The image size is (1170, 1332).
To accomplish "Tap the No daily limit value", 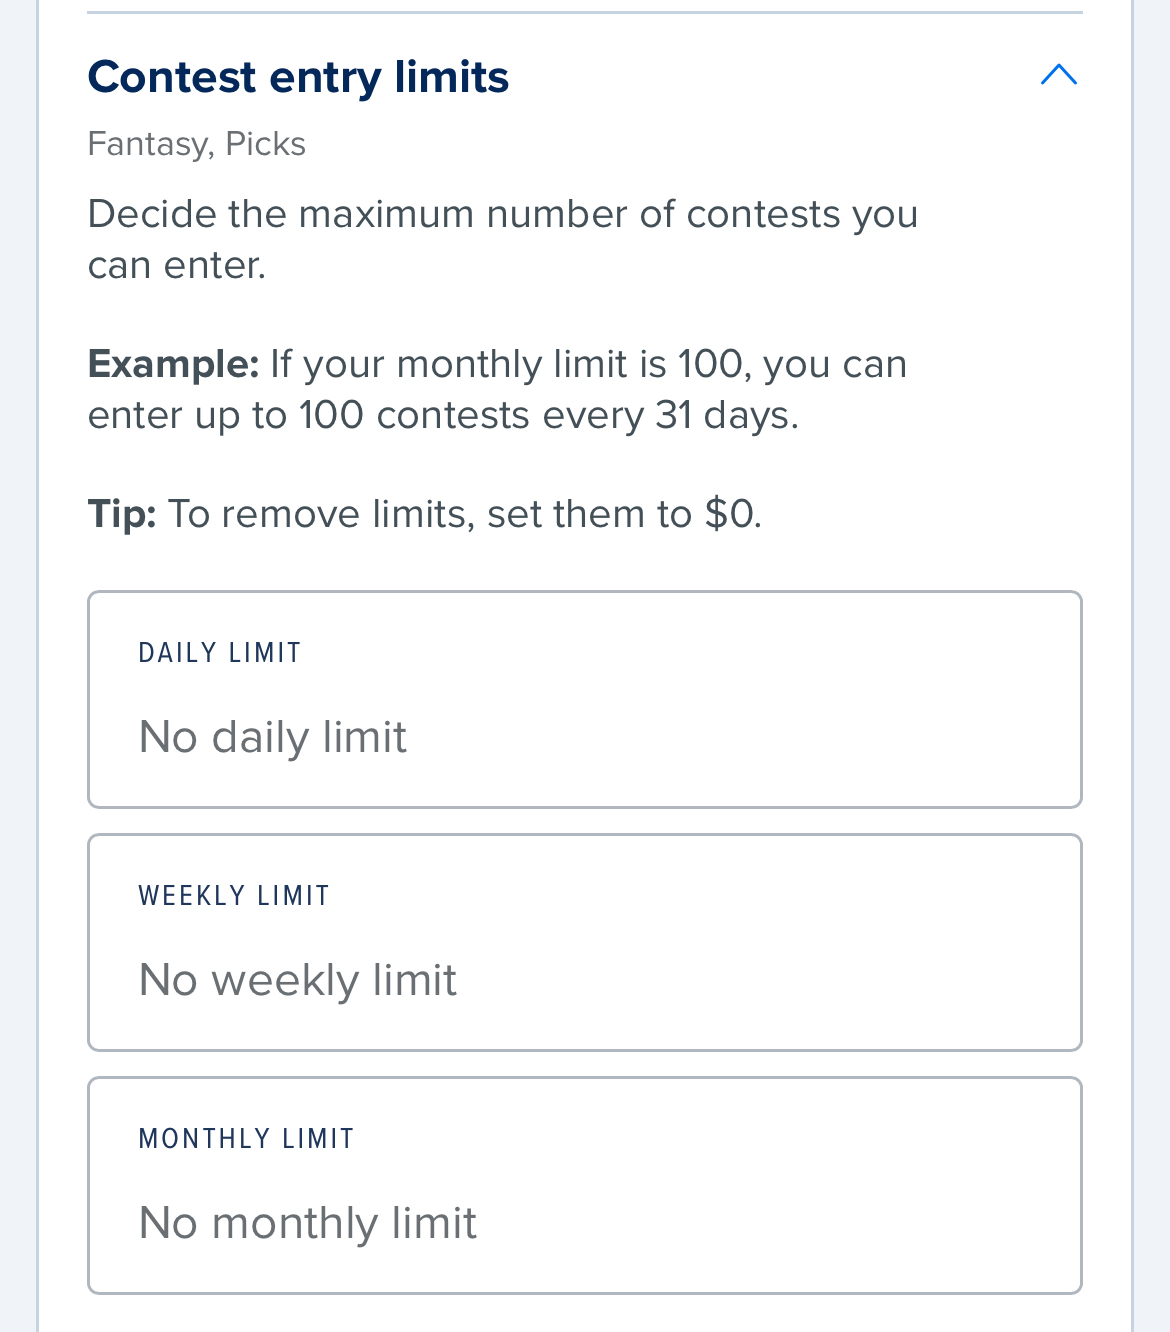I will 272,737.
